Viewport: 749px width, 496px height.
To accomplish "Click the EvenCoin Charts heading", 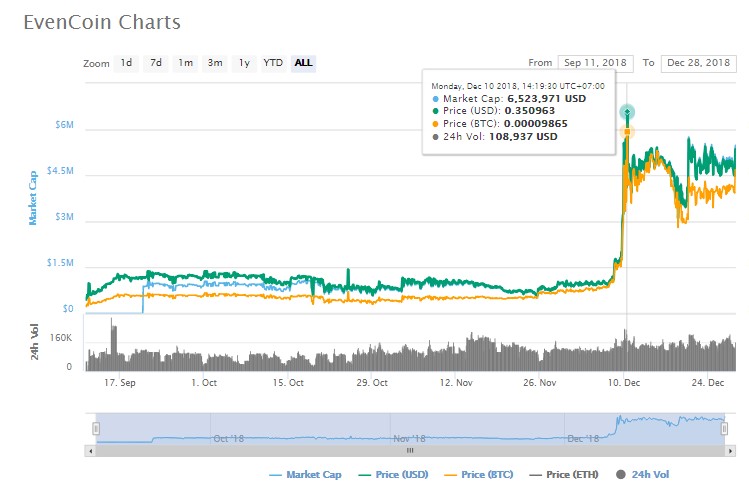I will [x=102, y=22].
